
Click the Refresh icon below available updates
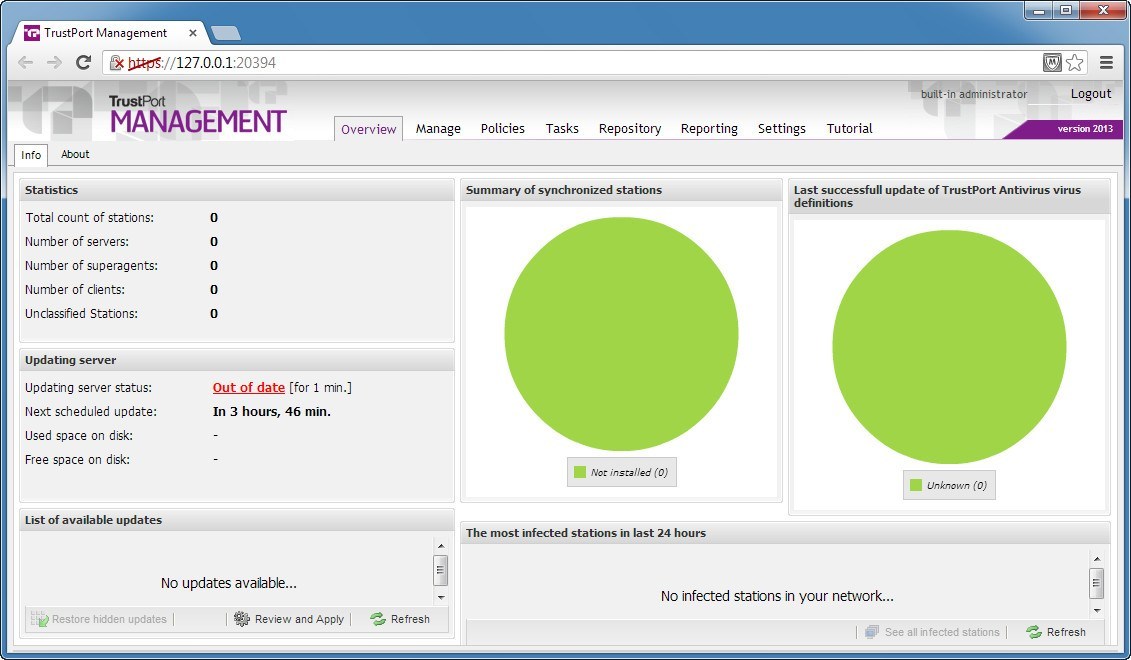coord(377,619)
